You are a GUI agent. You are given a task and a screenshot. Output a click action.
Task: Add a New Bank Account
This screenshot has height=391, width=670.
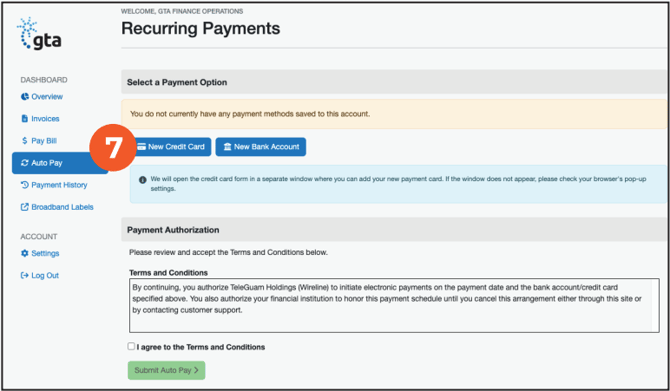(x=261, y=147)
